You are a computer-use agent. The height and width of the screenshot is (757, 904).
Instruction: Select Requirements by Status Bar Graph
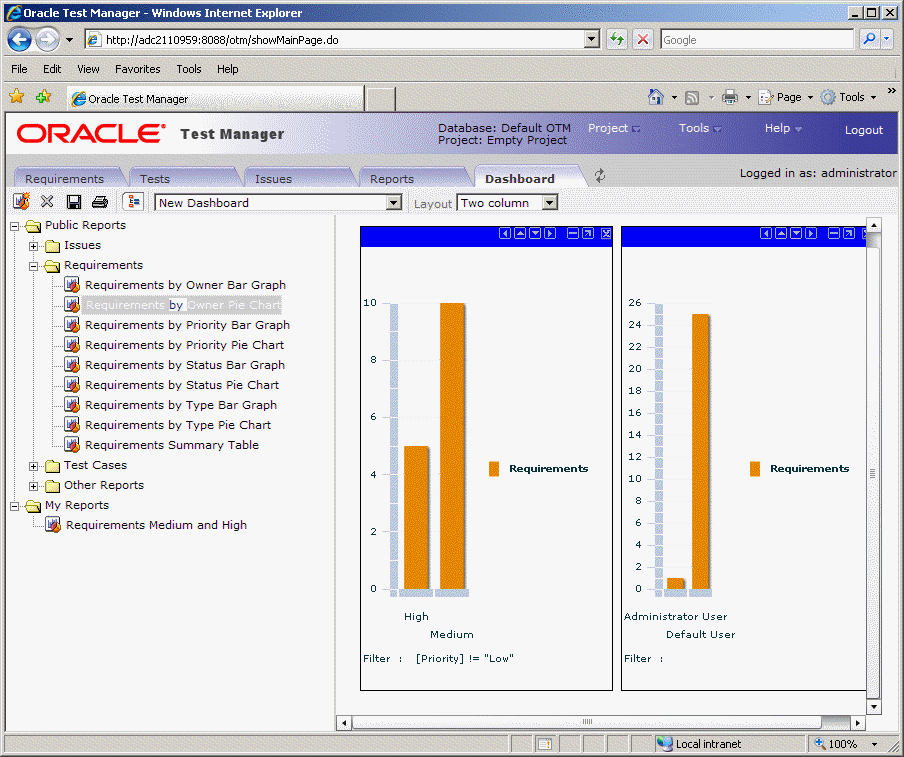pyautogui.click(x=184, y=365)
